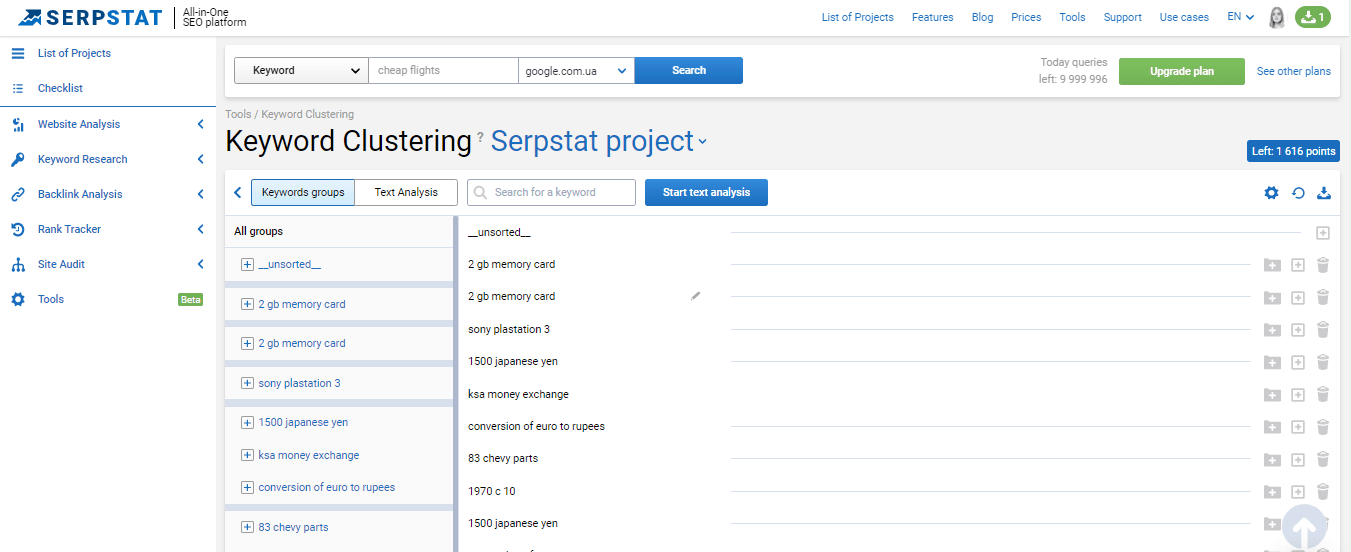Open Use cases in the top navigation
The width and height of the screenshot is (1351, 552).
pos(1184,17)
